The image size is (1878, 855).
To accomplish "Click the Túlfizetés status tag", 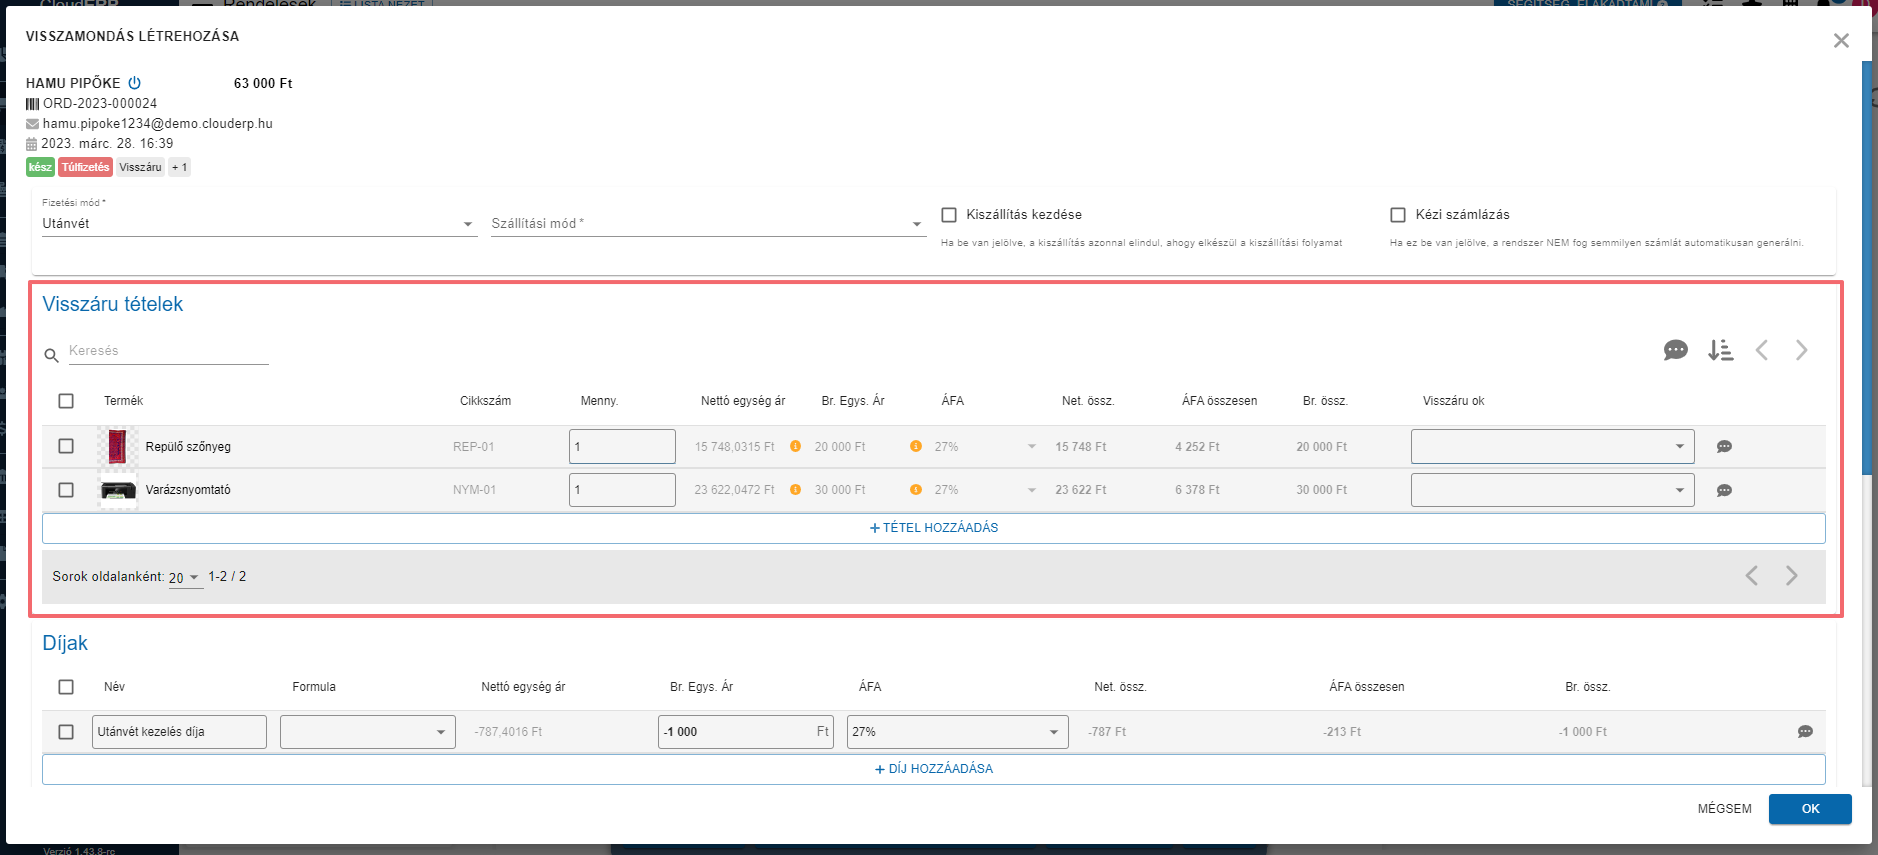I will click(x=85, y=167).
